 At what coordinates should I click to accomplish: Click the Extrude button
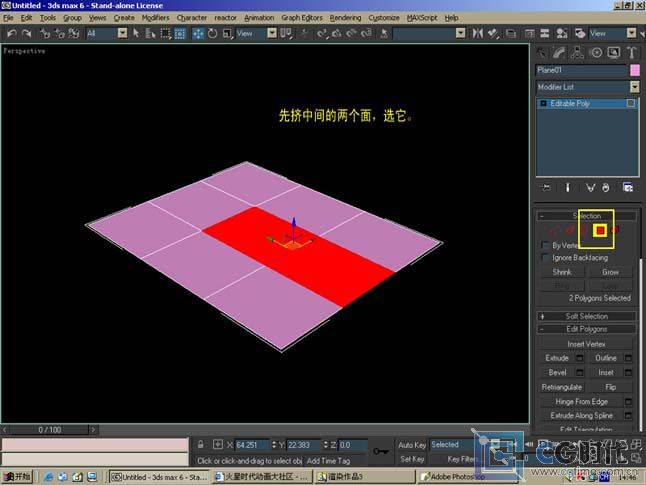(557, 358)
